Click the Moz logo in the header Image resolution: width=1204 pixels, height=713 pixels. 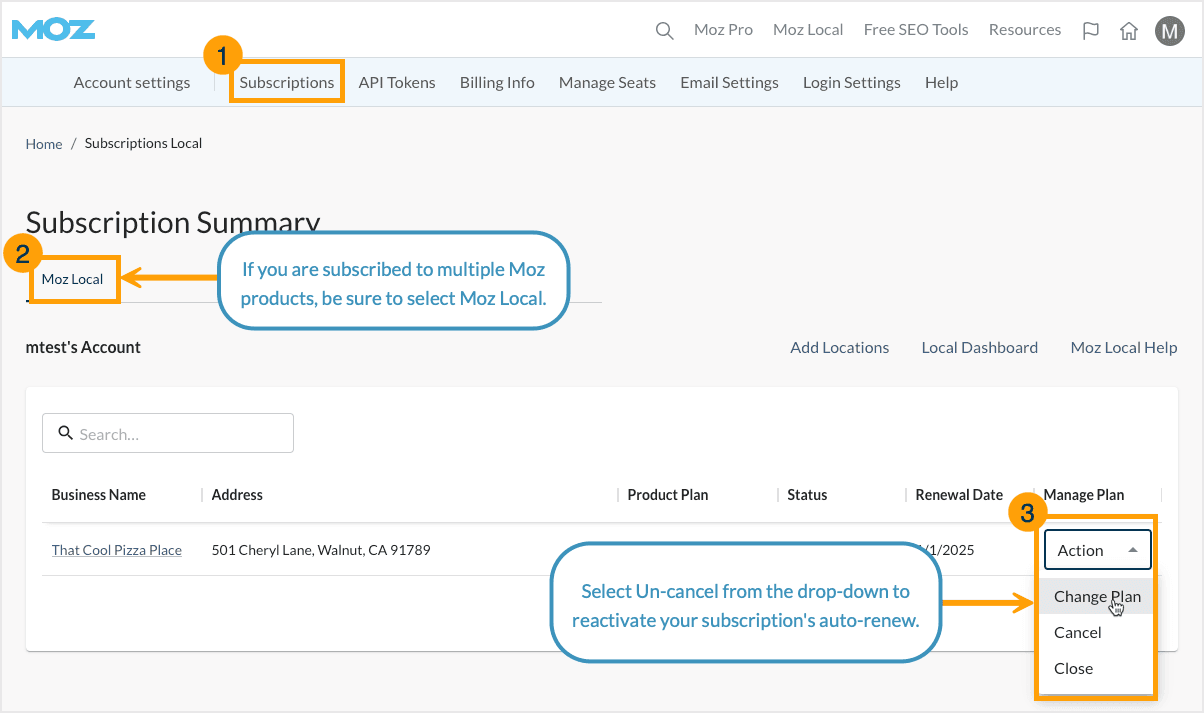point(52,29)
